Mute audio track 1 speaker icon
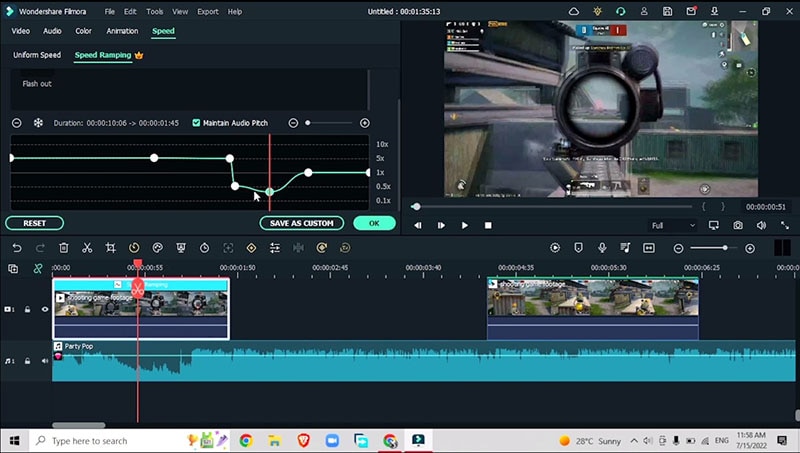The height and width of the screenshot is (453, 800). click(x=45, y=361)
